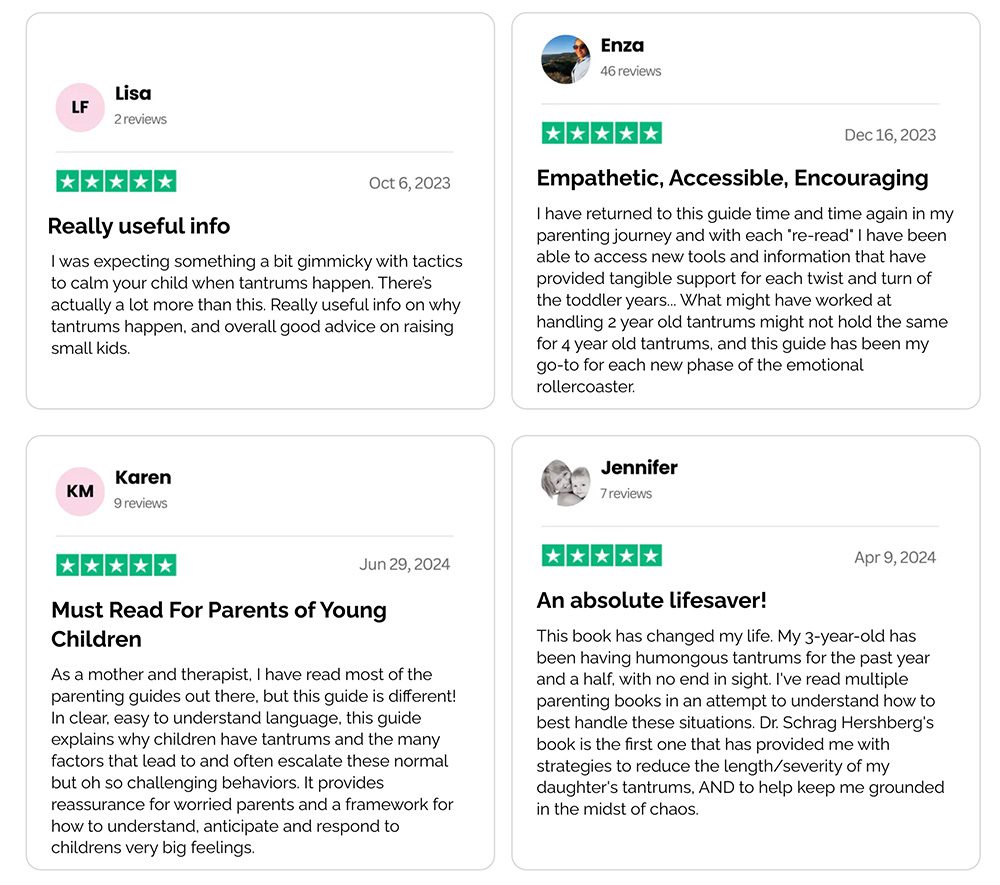Open the "An absolute lifesaver!" review title

click(652, 601)
